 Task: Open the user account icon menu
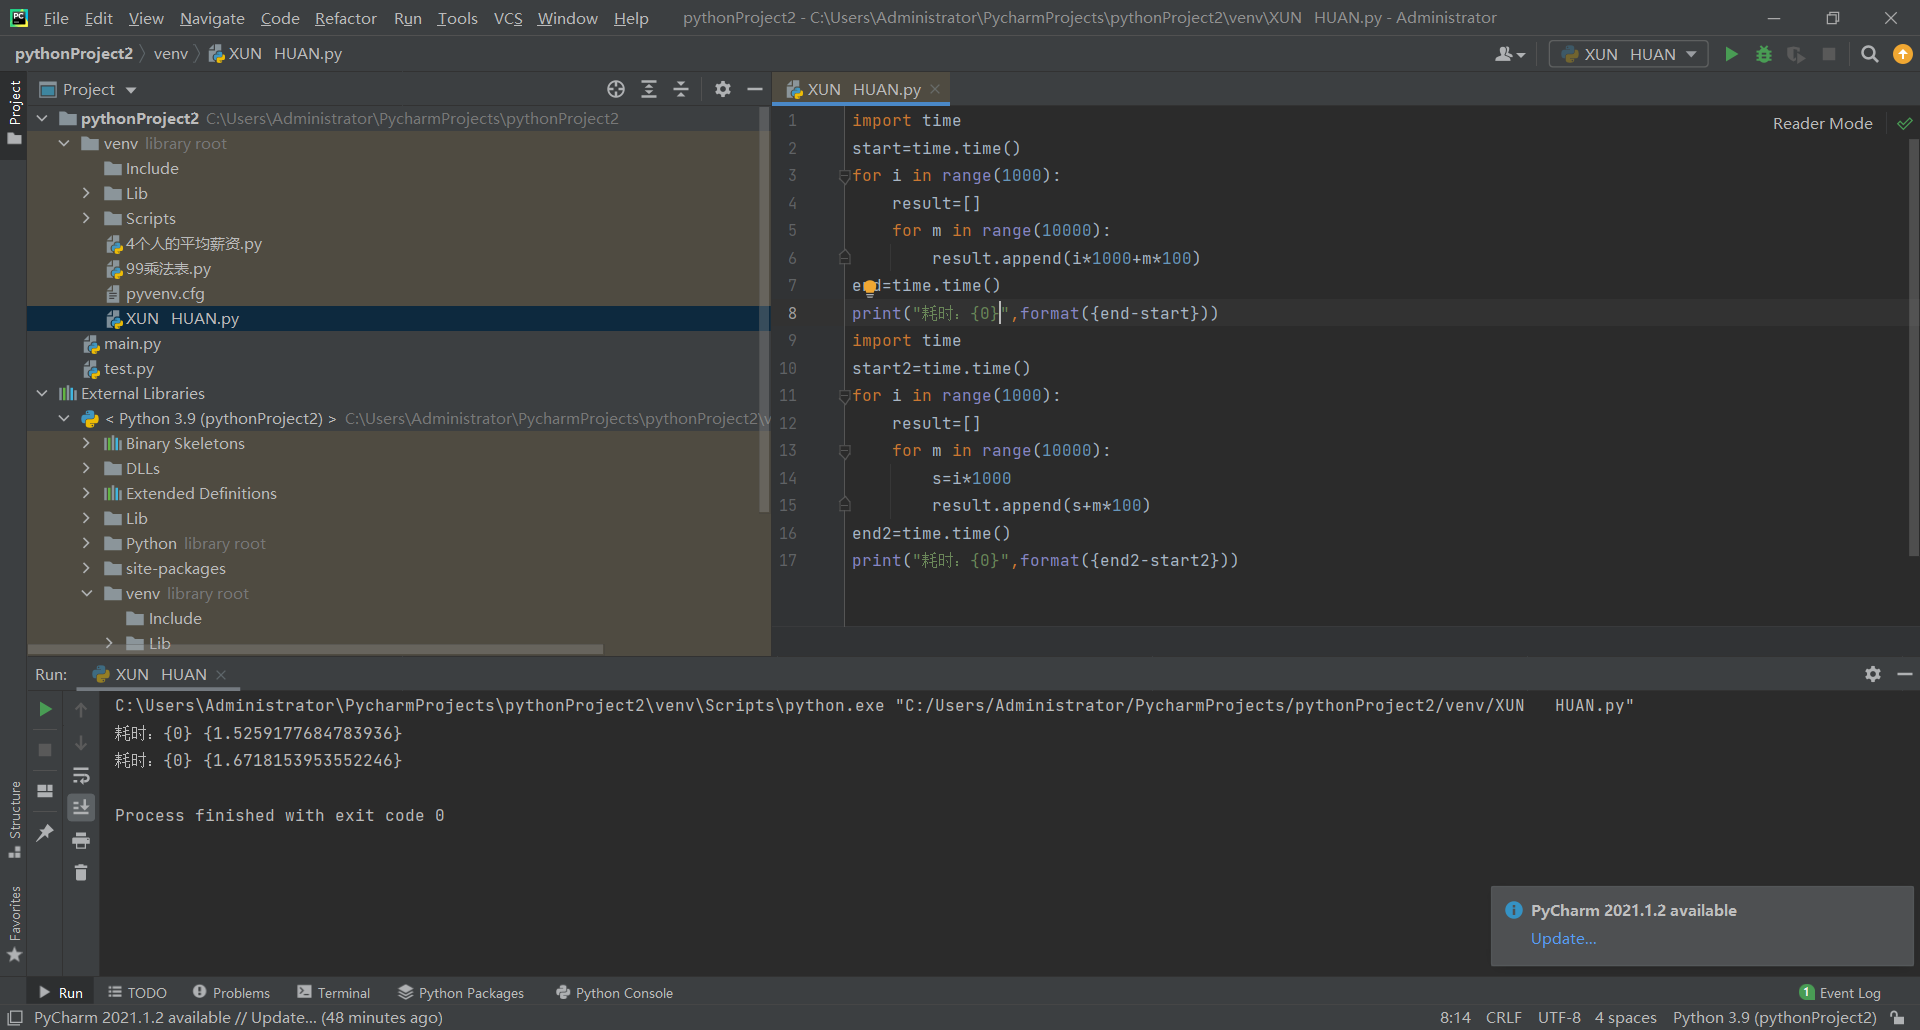coord(1509,54)
